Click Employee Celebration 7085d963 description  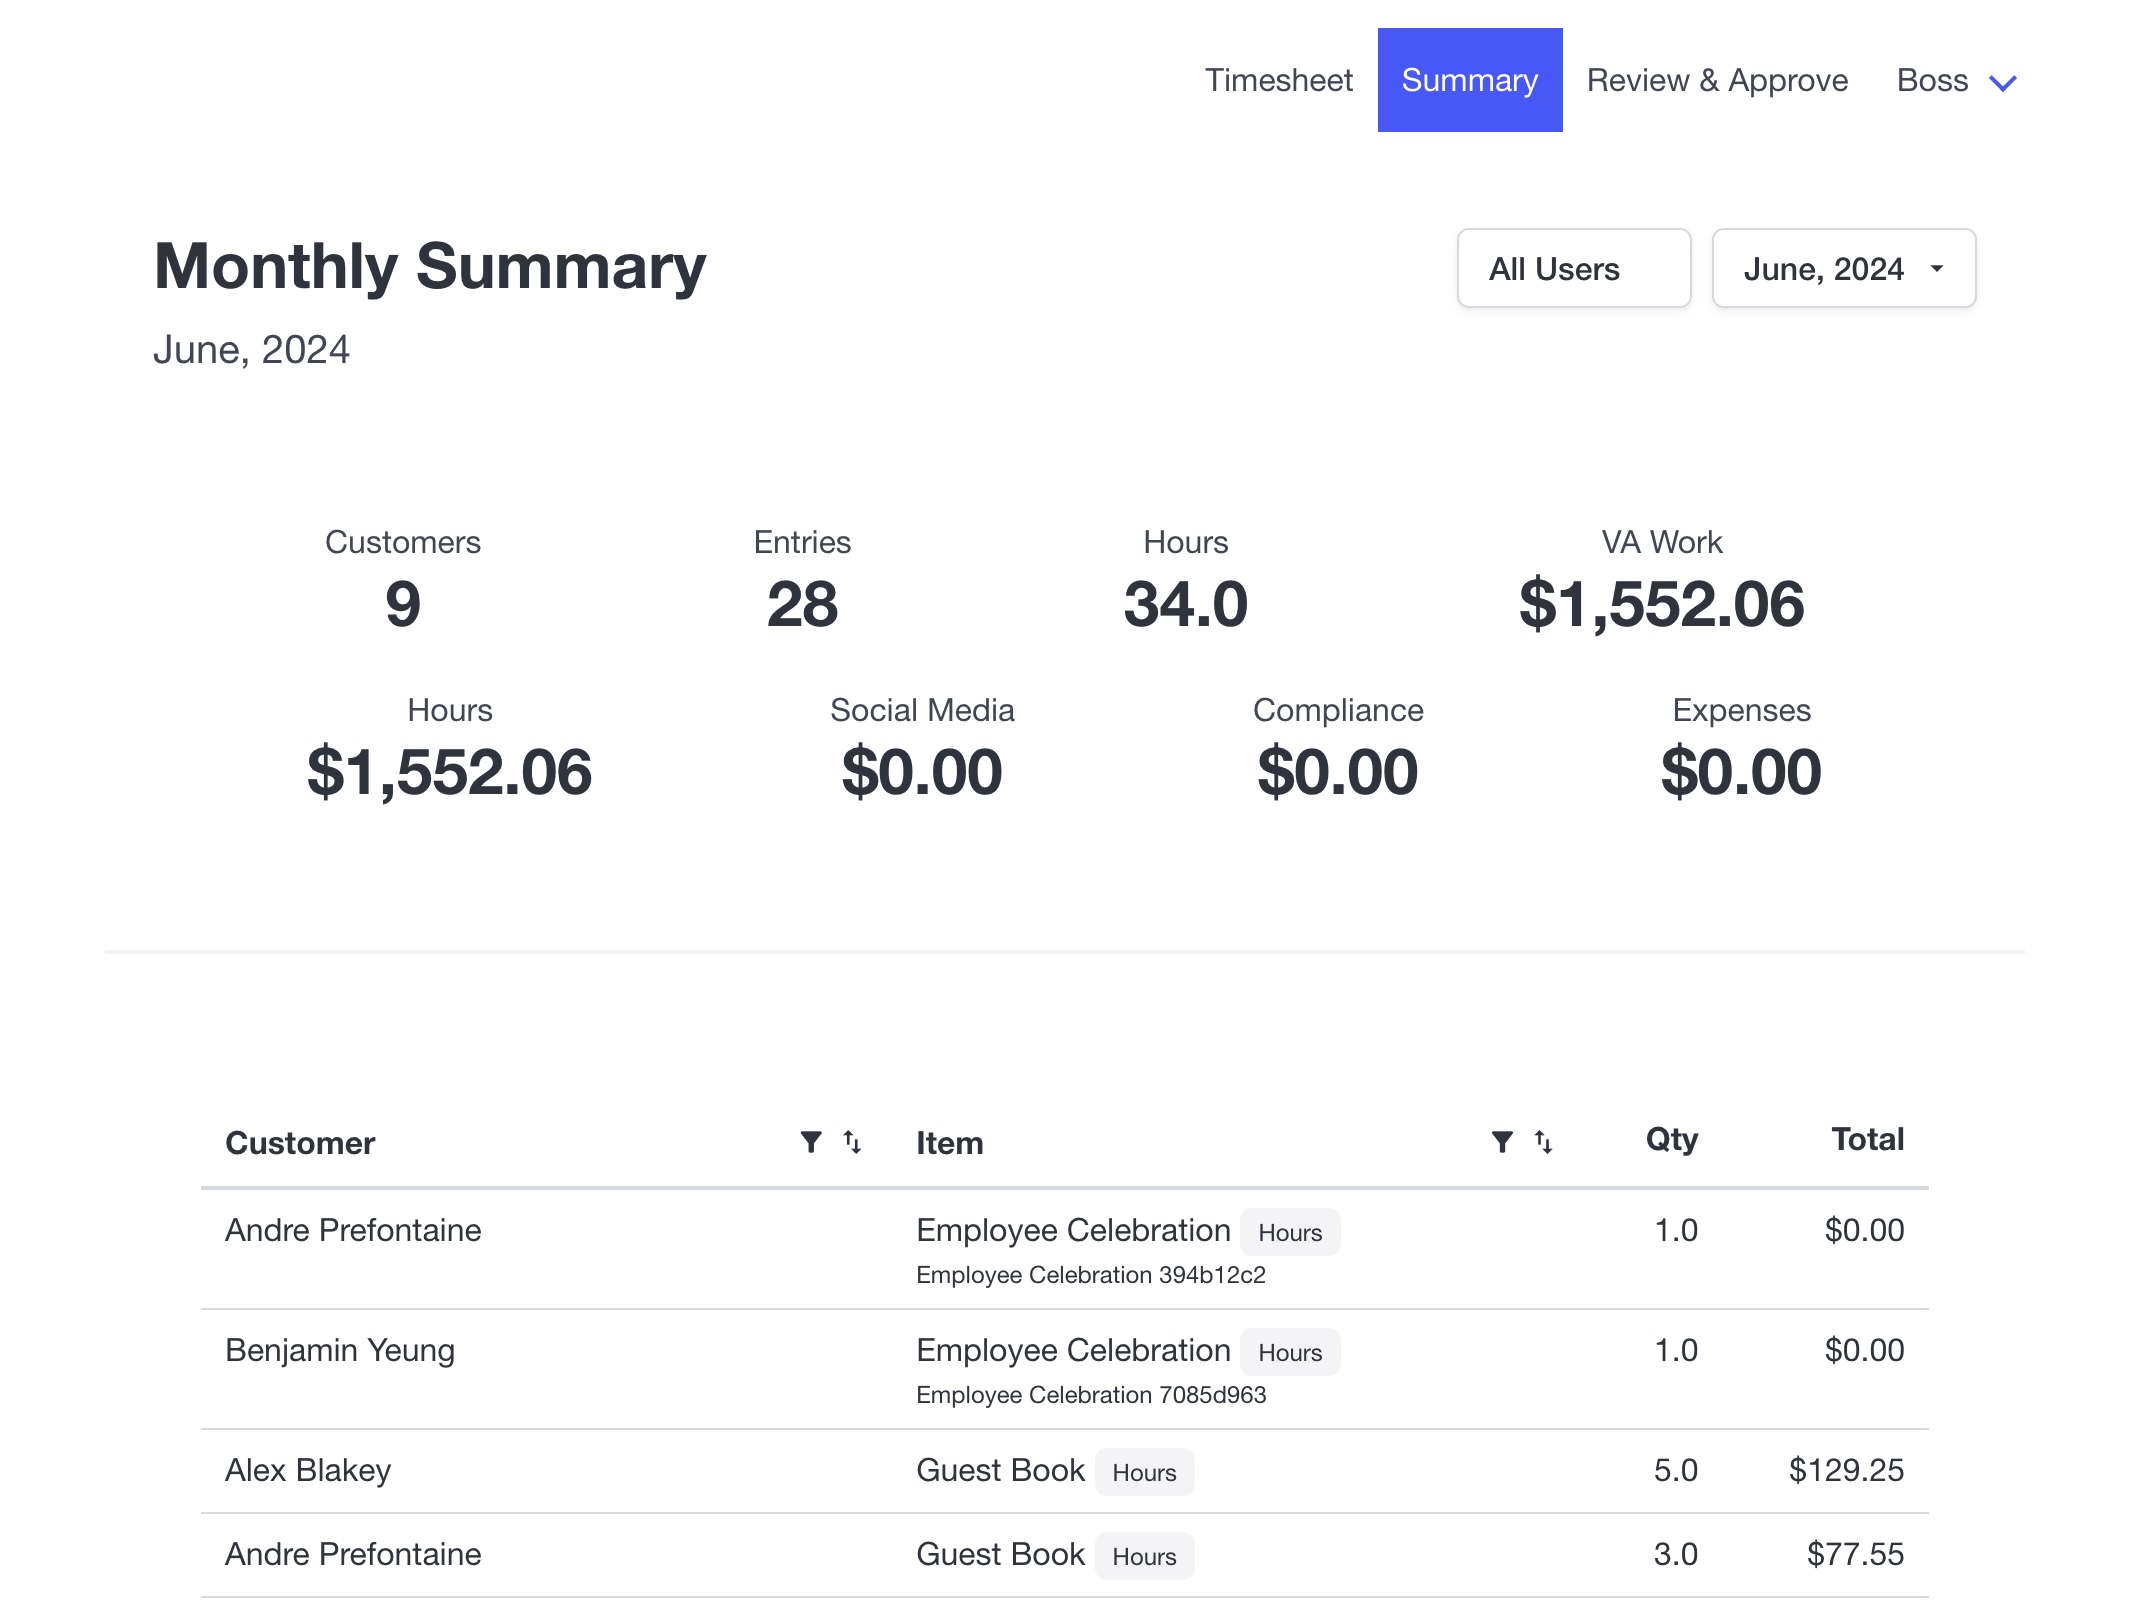point(1091,1395)
